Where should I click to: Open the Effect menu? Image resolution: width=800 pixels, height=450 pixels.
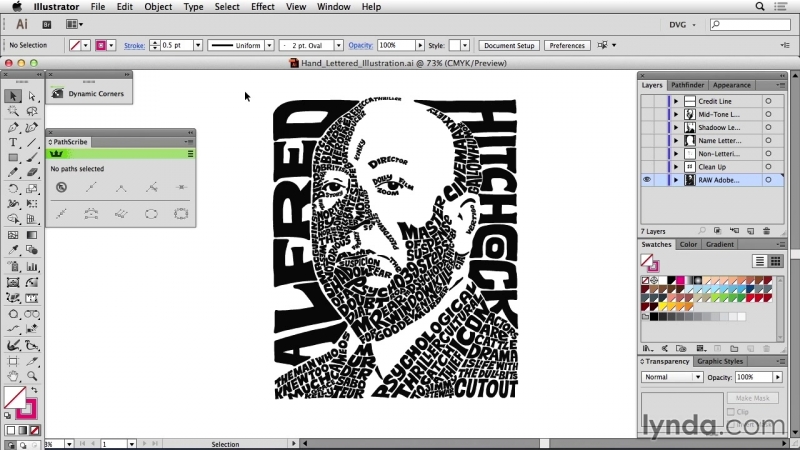click(x=263, y=7)
